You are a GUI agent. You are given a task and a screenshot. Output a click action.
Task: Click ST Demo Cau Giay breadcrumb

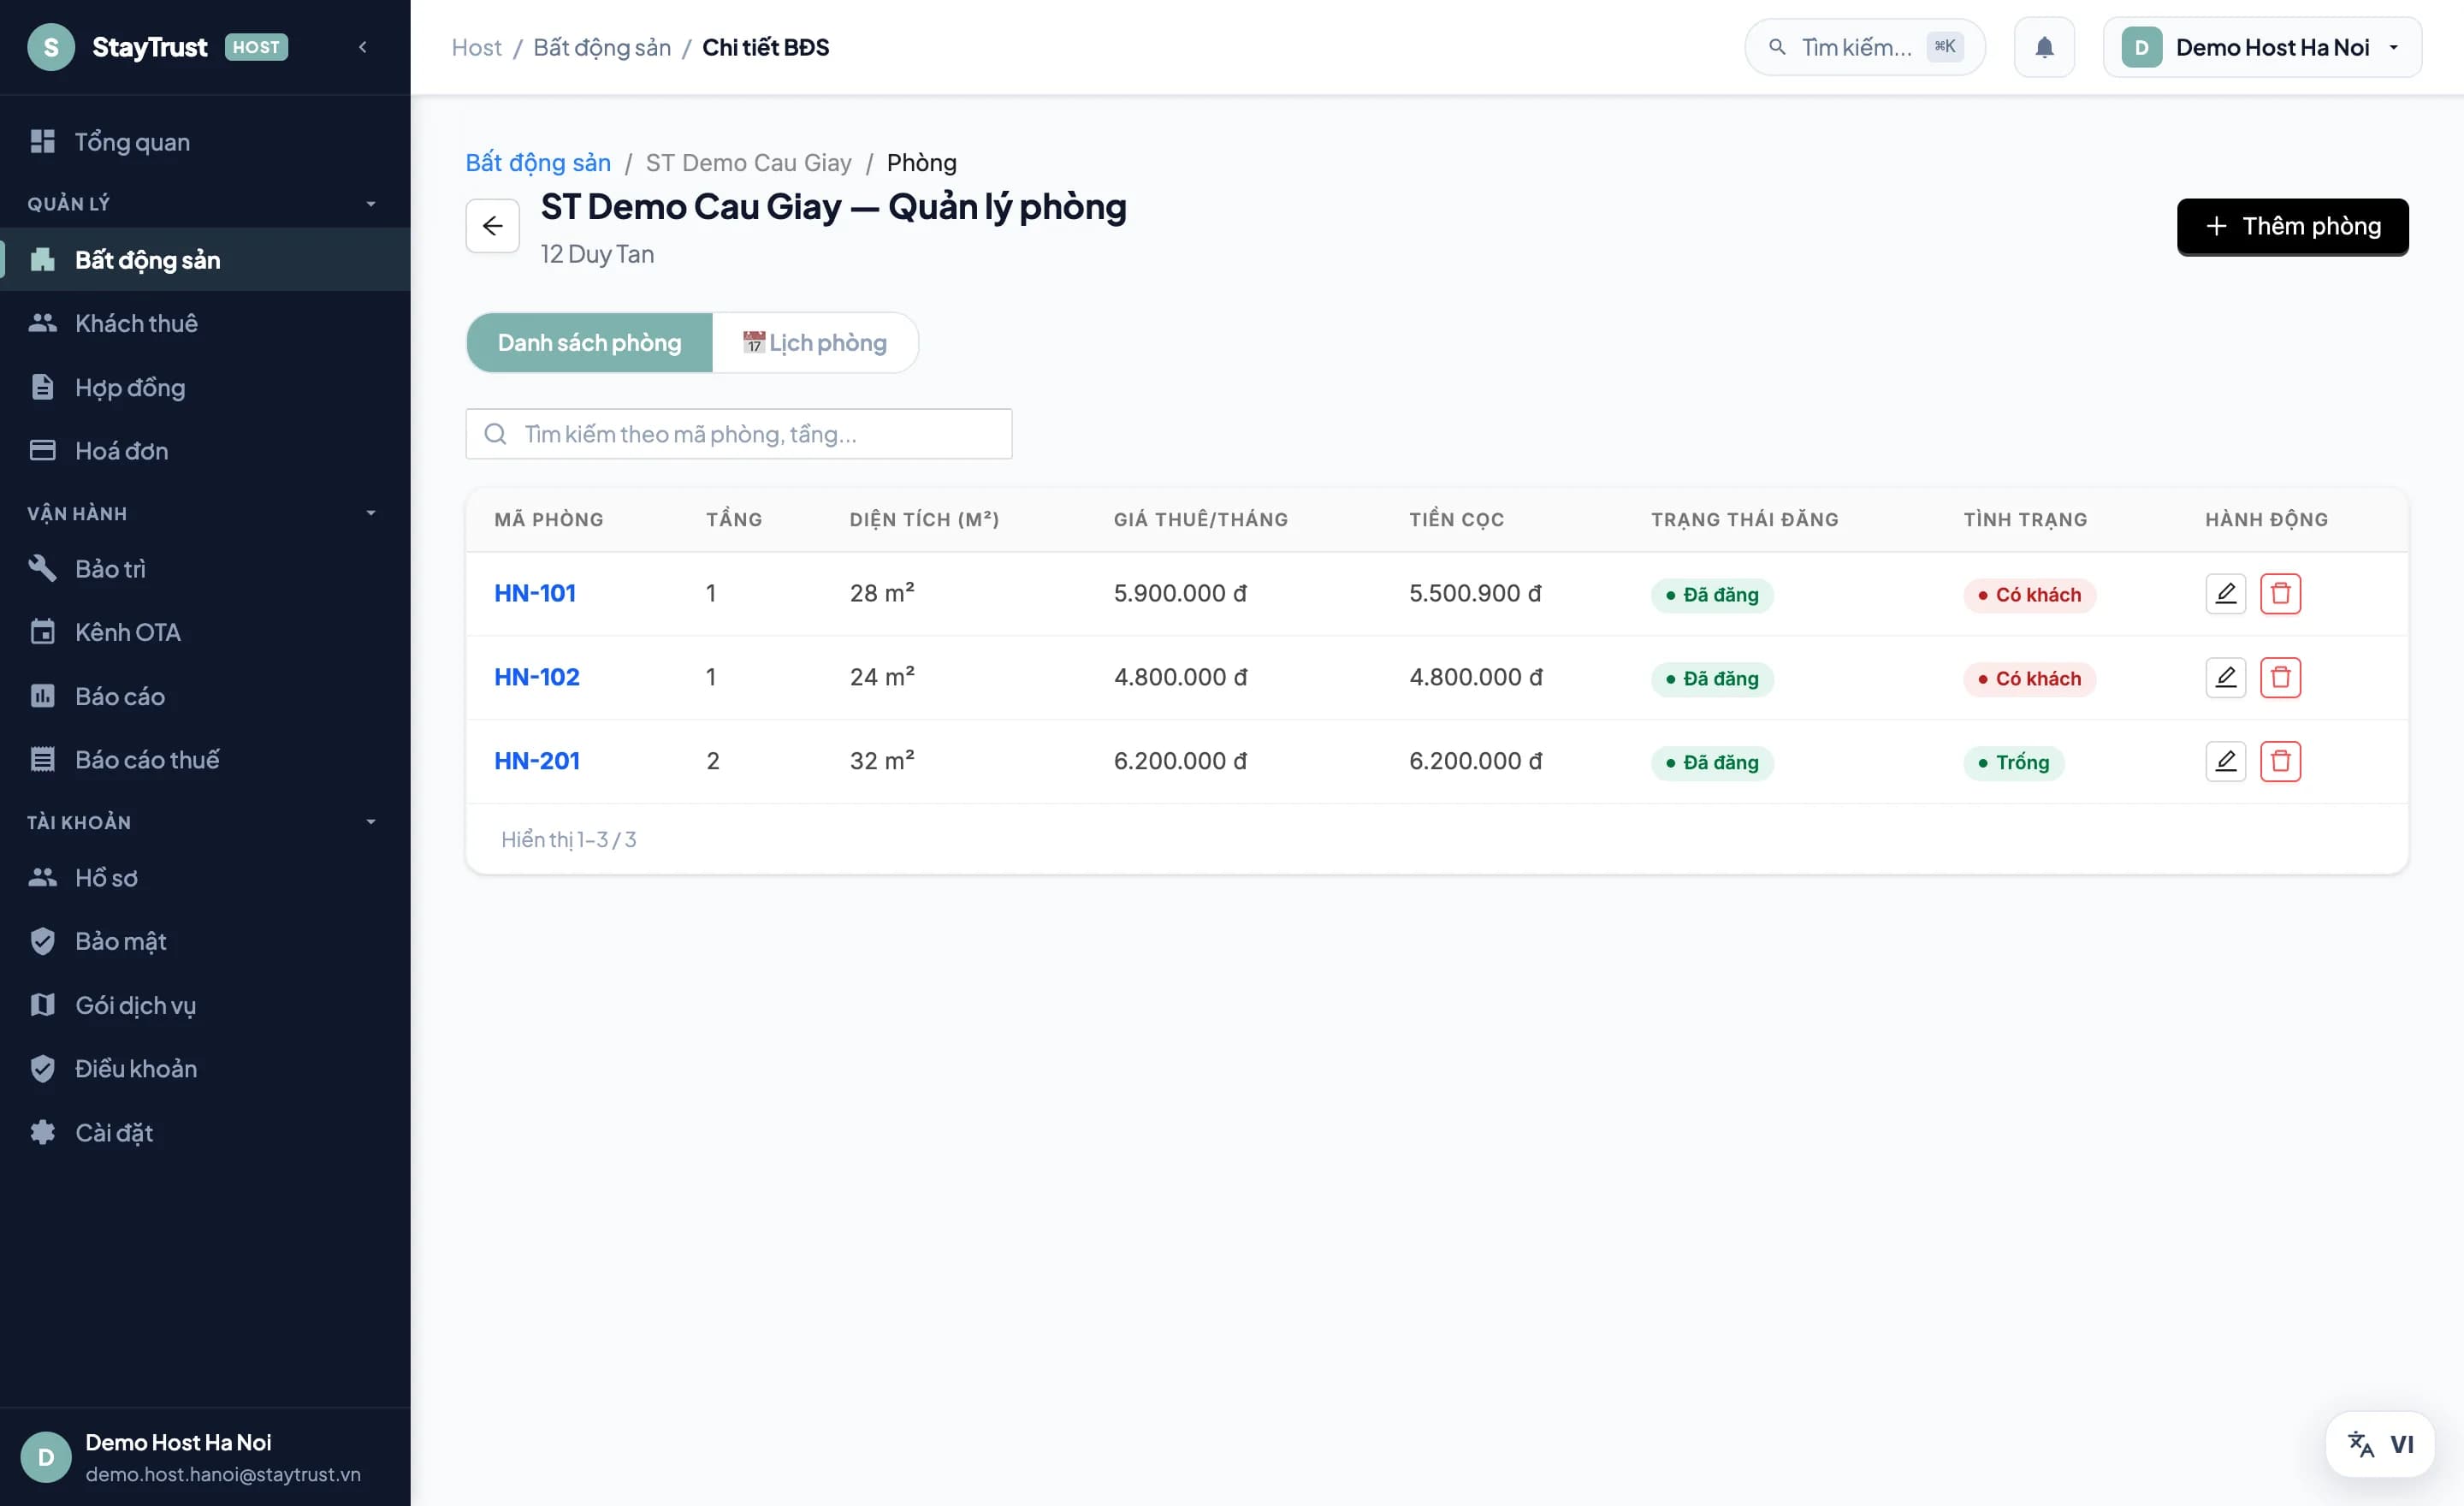point(748,163)
